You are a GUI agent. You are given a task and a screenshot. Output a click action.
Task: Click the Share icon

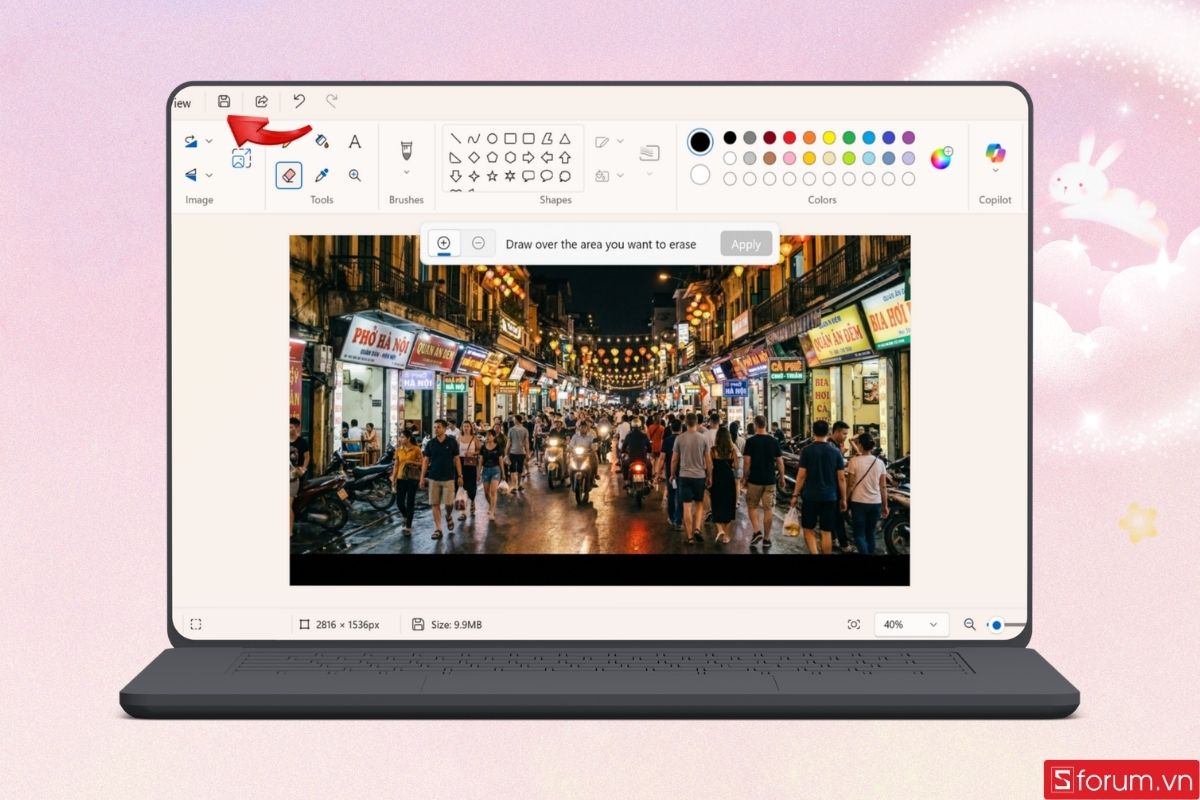[261, 101]
